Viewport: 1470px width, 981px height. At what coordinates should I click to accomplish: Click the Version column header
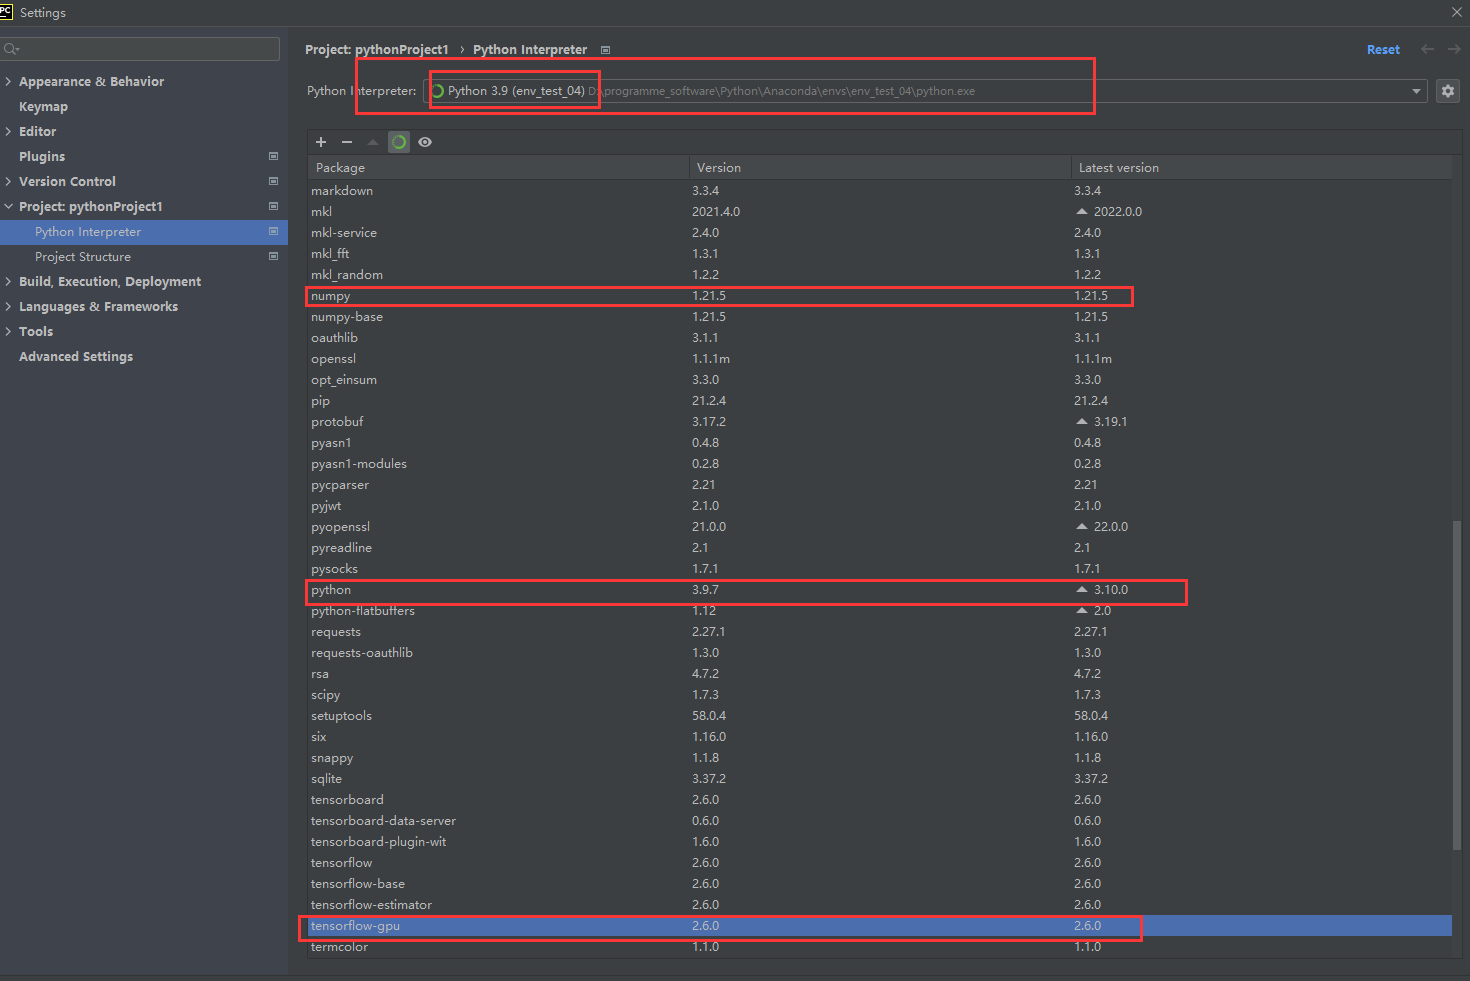(x=880, y=167)
